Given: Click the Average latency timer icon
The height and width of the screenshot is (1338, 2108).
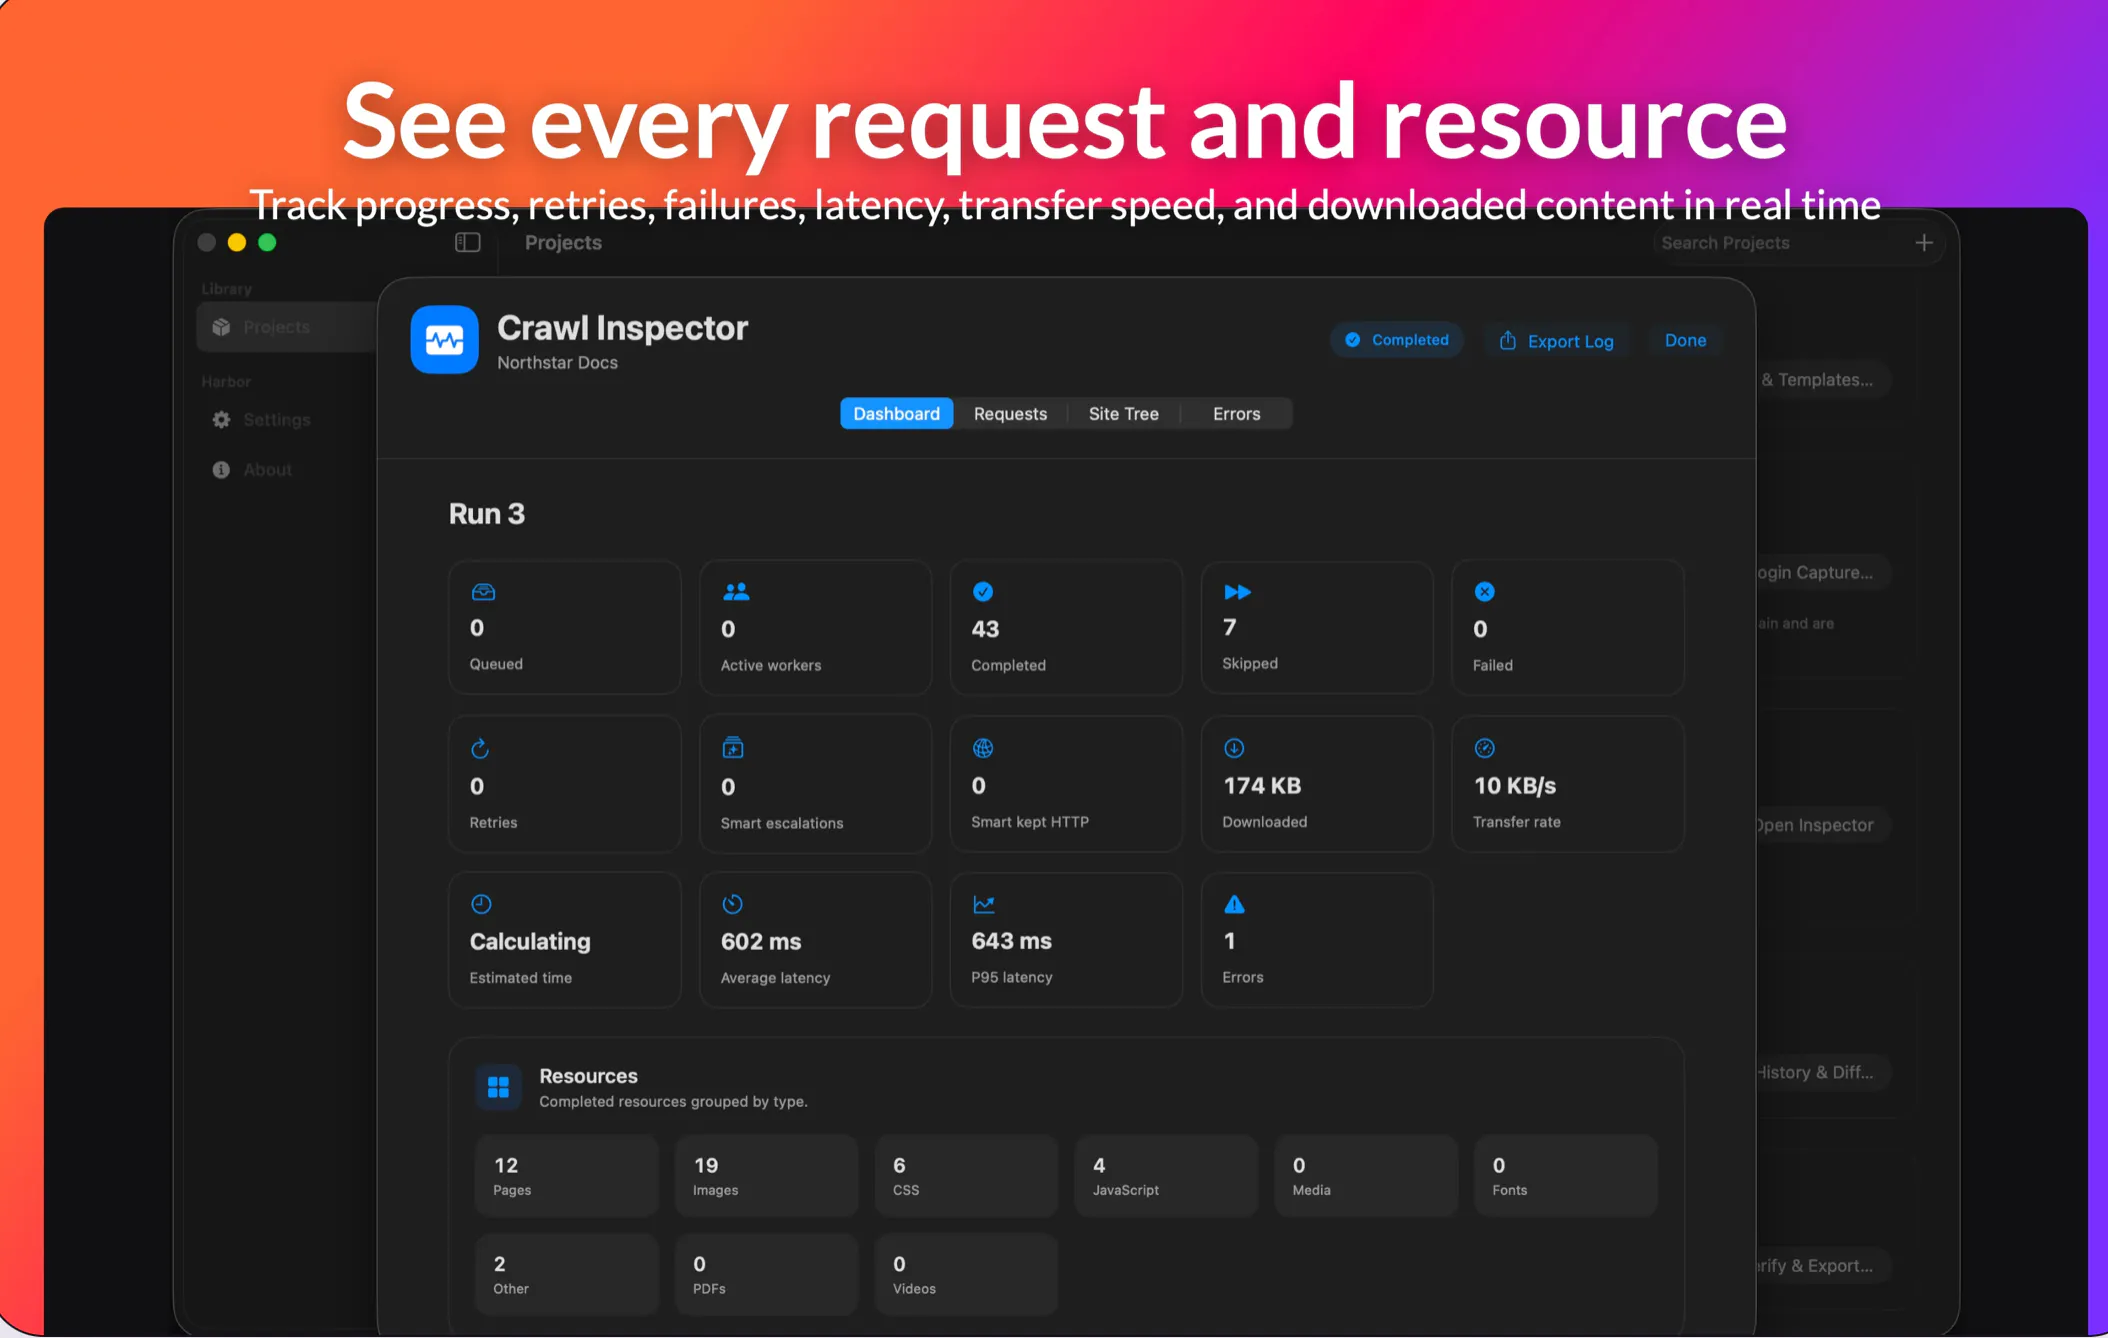Looking at the screenshot, I should point(733,904).
